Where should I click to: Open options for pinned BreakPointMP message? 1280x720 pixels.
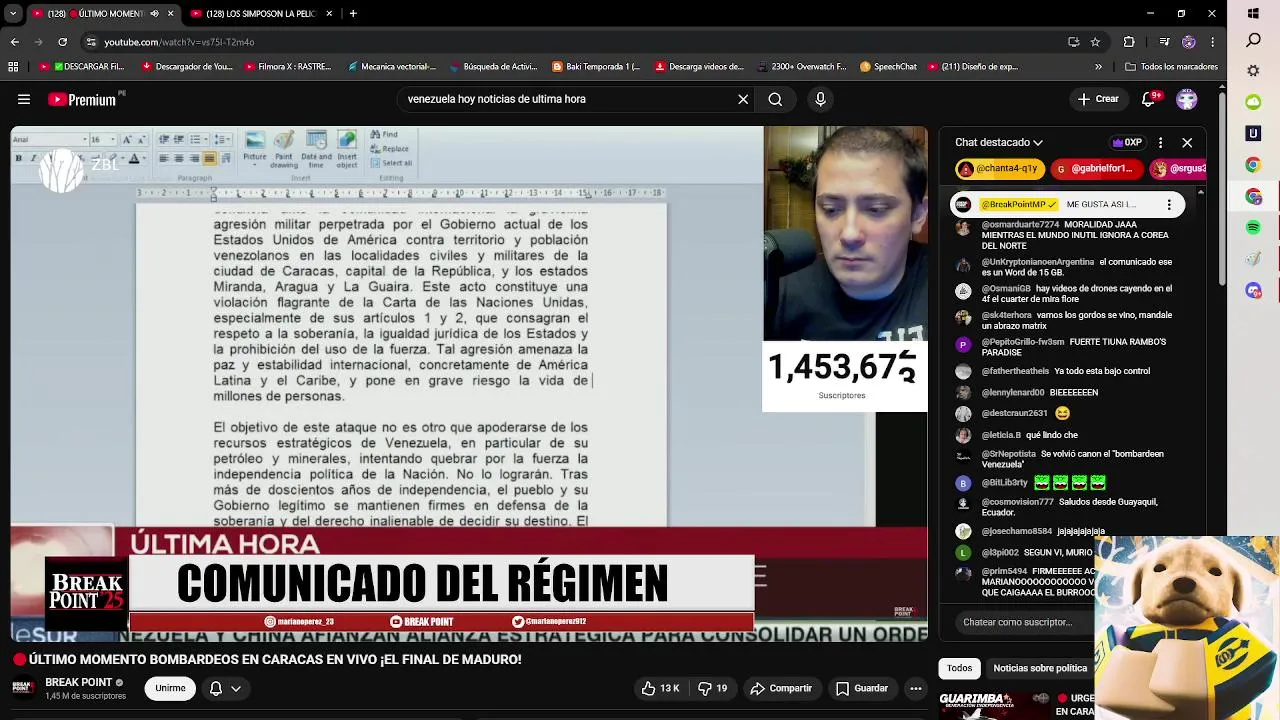coord(1169,205)
